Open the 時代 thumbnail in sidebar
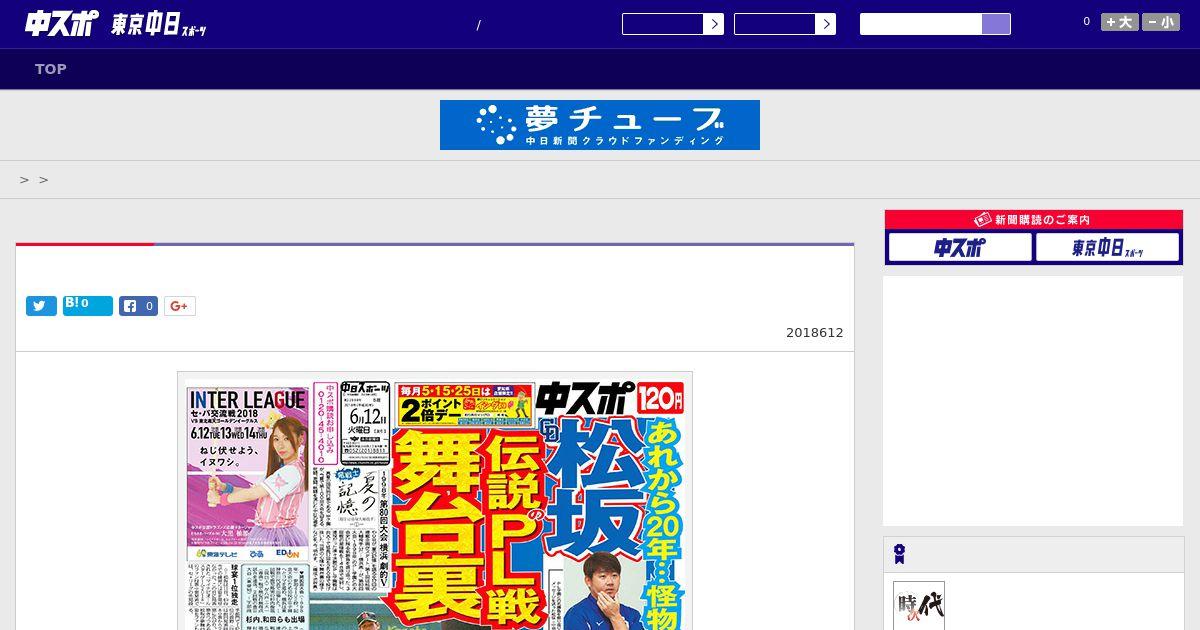1200x630 pixels. [919, 606]
